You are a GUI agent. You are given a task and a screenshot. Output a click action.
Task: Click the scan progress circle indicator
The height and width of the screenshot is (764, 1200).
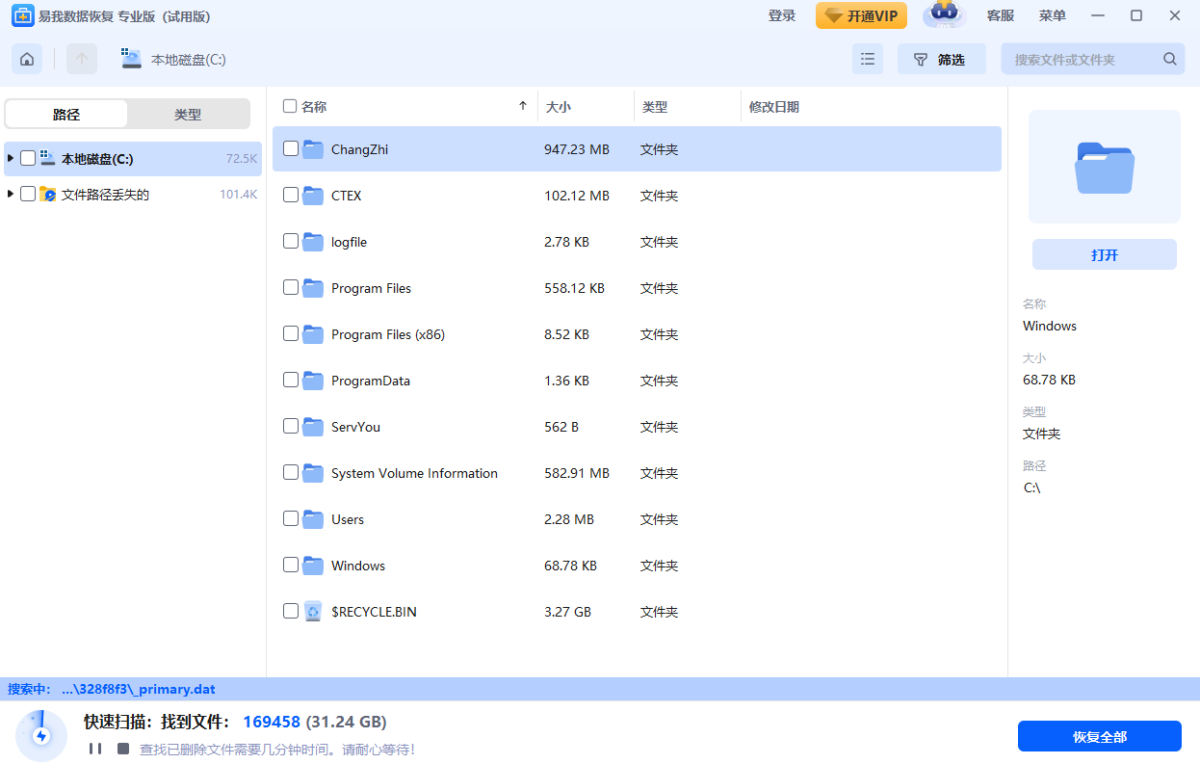(41, 735)
